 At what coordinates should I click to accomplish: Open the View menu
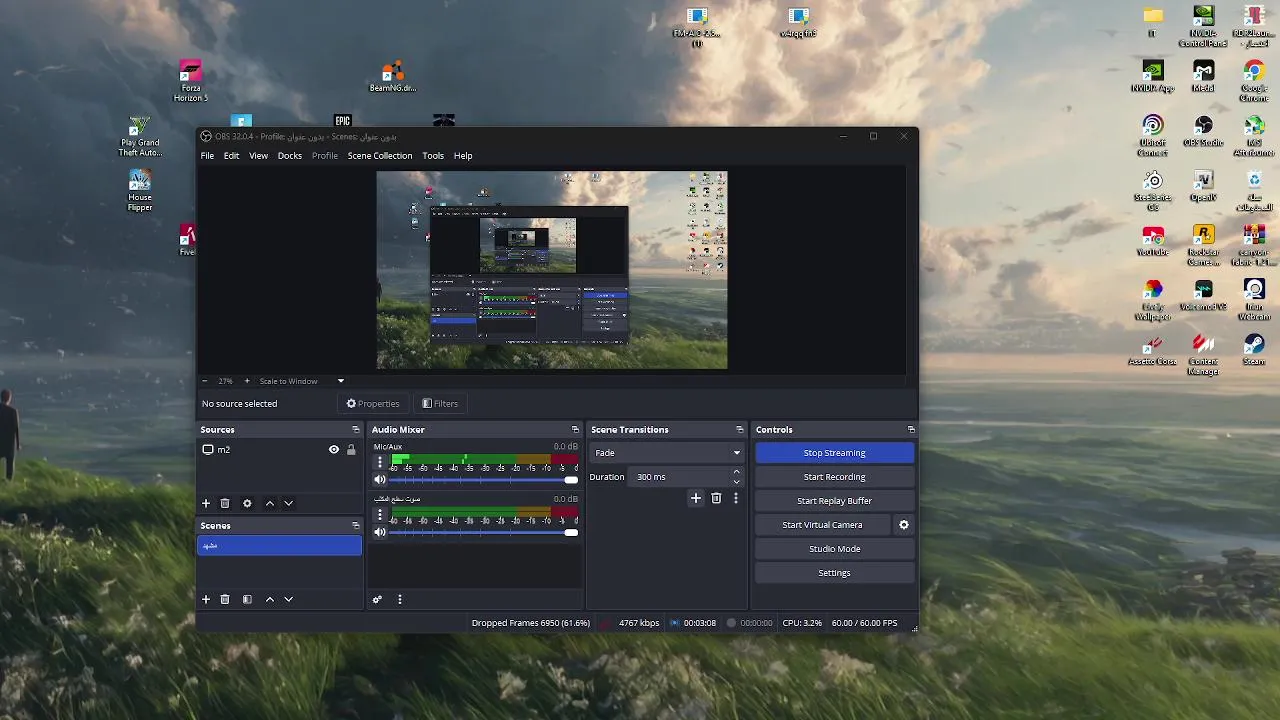point(258,156)
